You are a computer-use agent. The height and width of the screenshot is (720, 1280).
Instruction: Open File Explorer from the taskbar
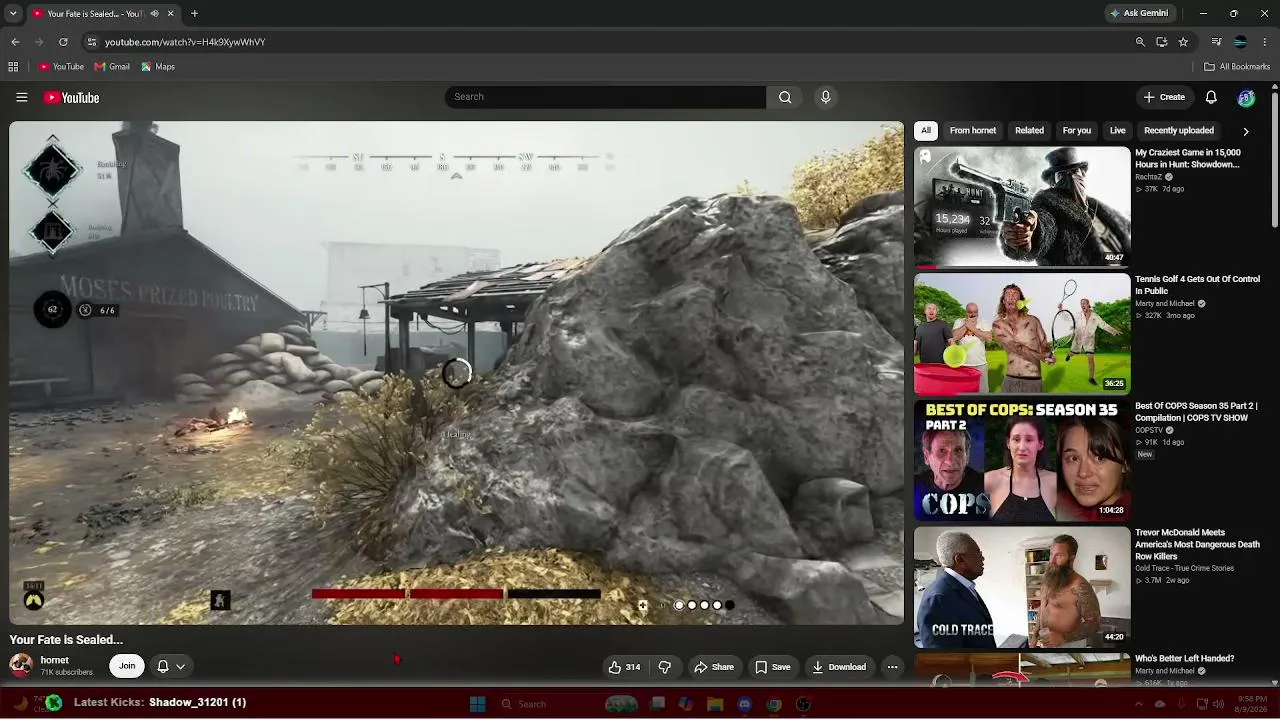pyautogui.click(x=715, y=704)
